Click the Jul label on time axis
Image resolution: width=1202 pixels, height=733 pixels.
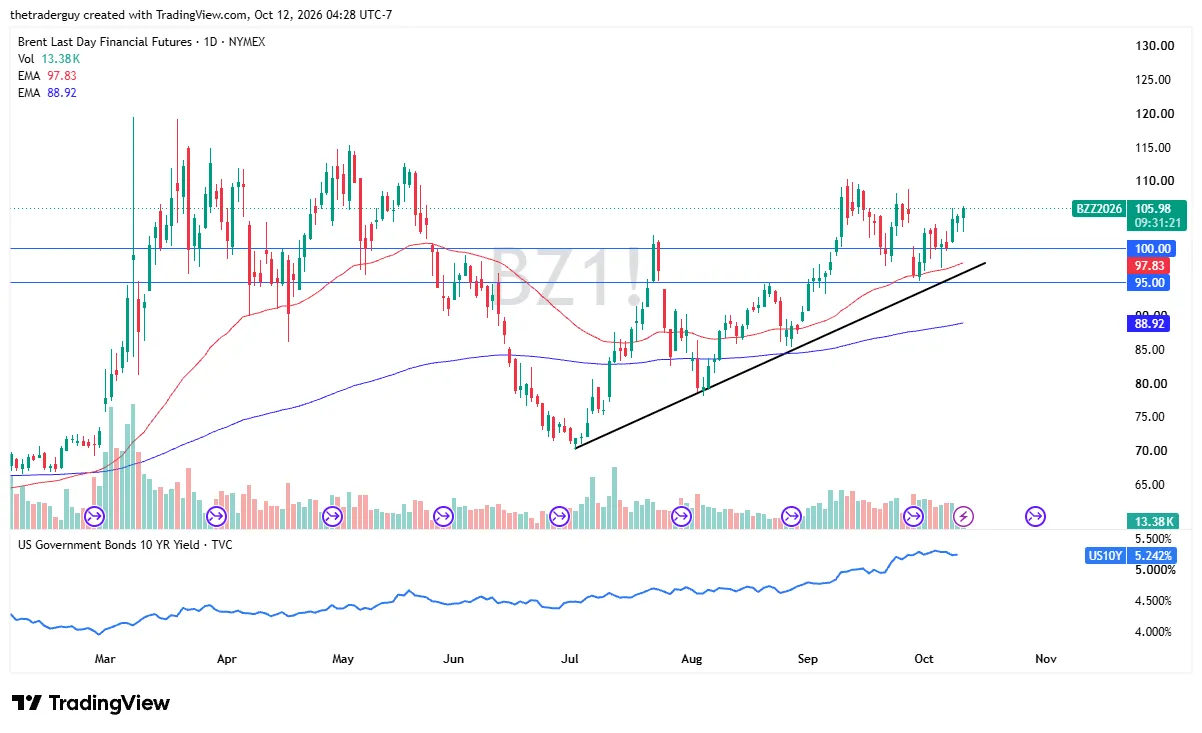(571, 659)
